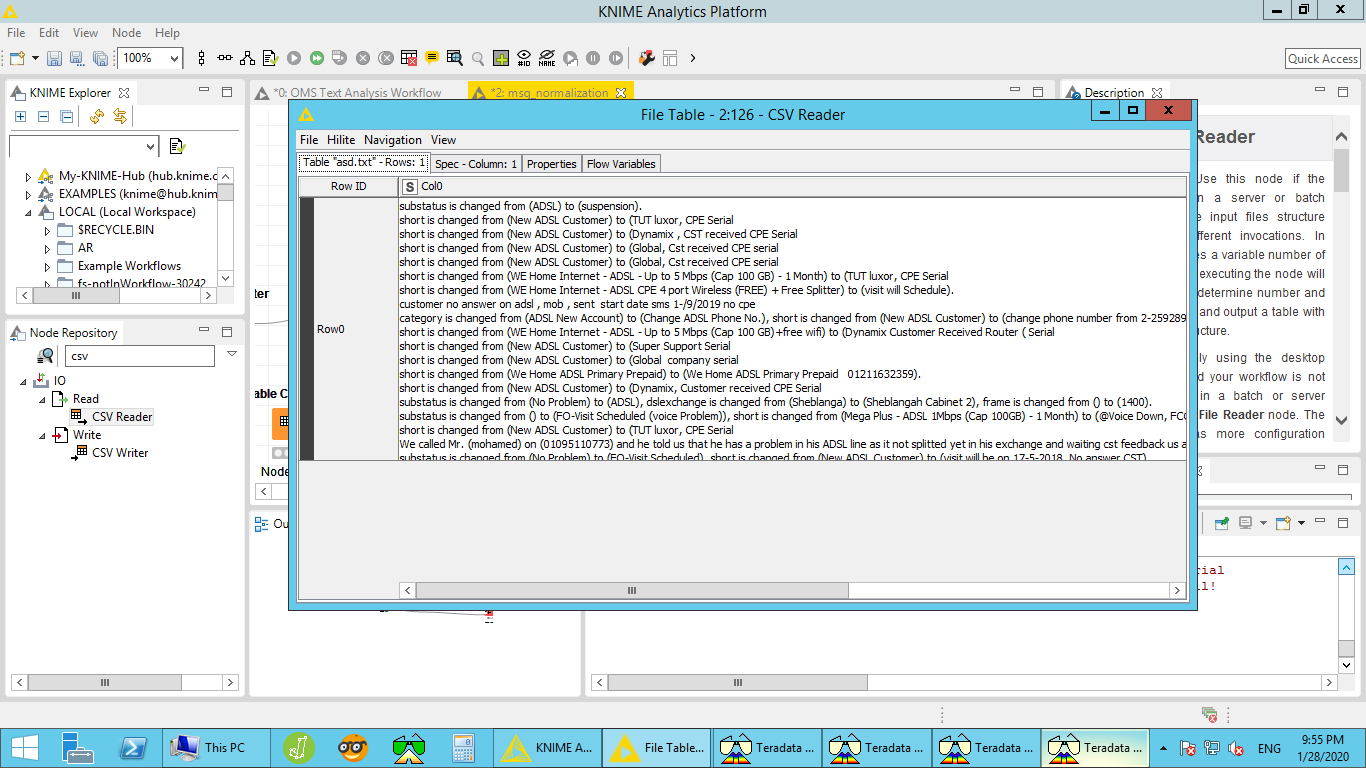Expand the AR folder in explorer

46,248
